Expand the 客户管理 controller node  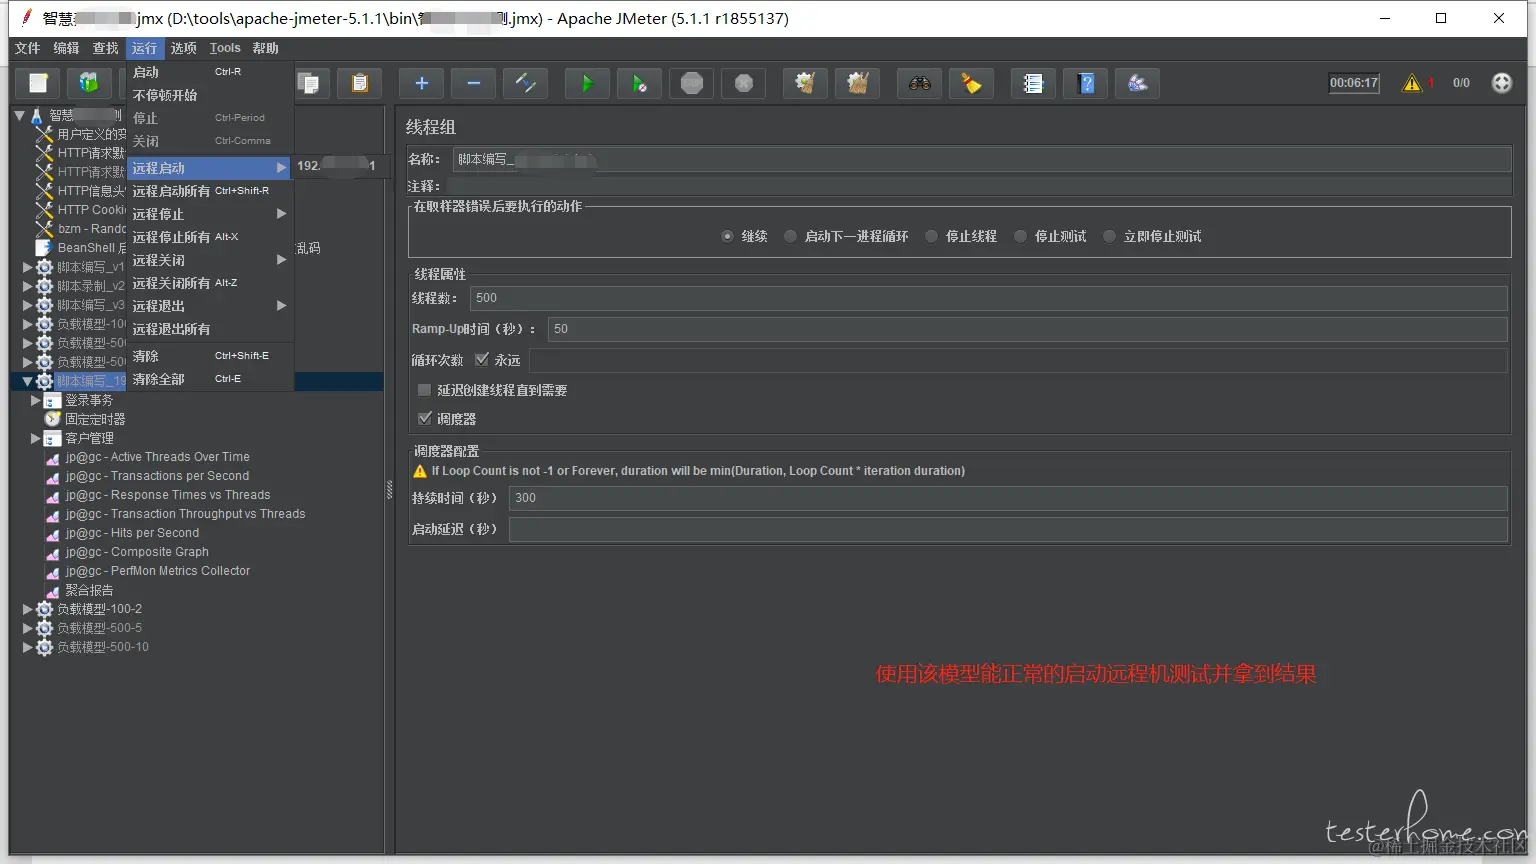pyautogui.click(x=35, y=438)
